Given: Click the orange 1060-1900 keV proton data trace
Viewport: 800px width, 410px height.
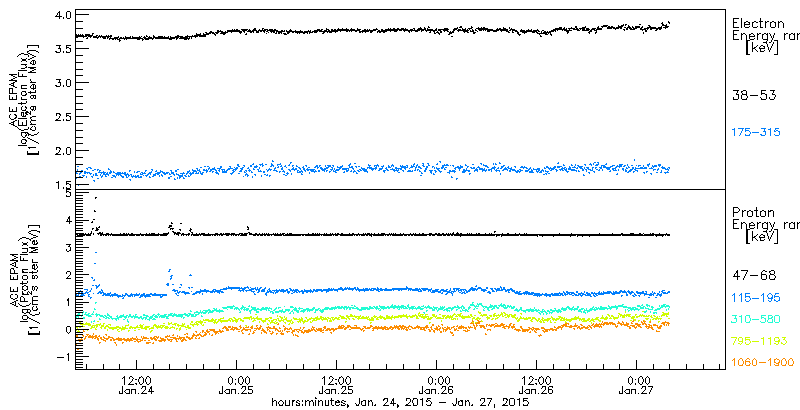Looking at the screenshot, I should click(x=372, y=328).
